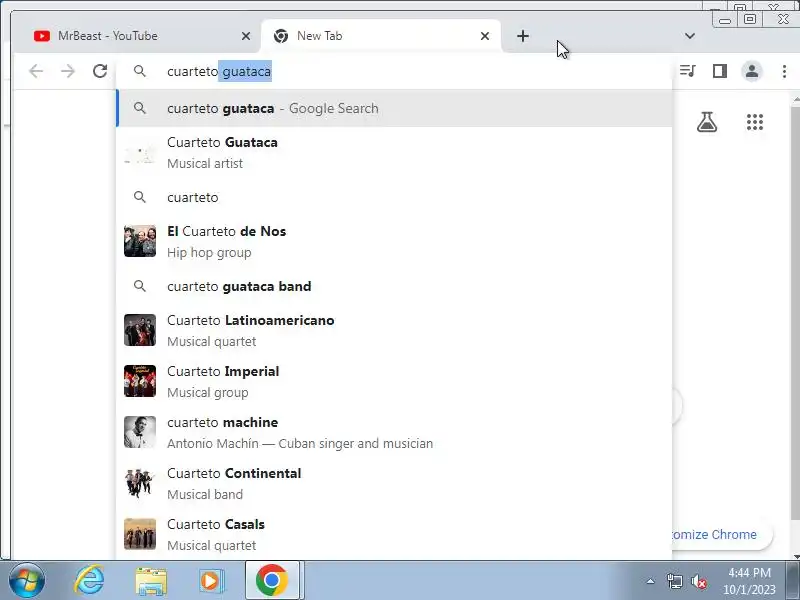
Task: Open the Search Labs flask icon
Action: click(707, 122)
